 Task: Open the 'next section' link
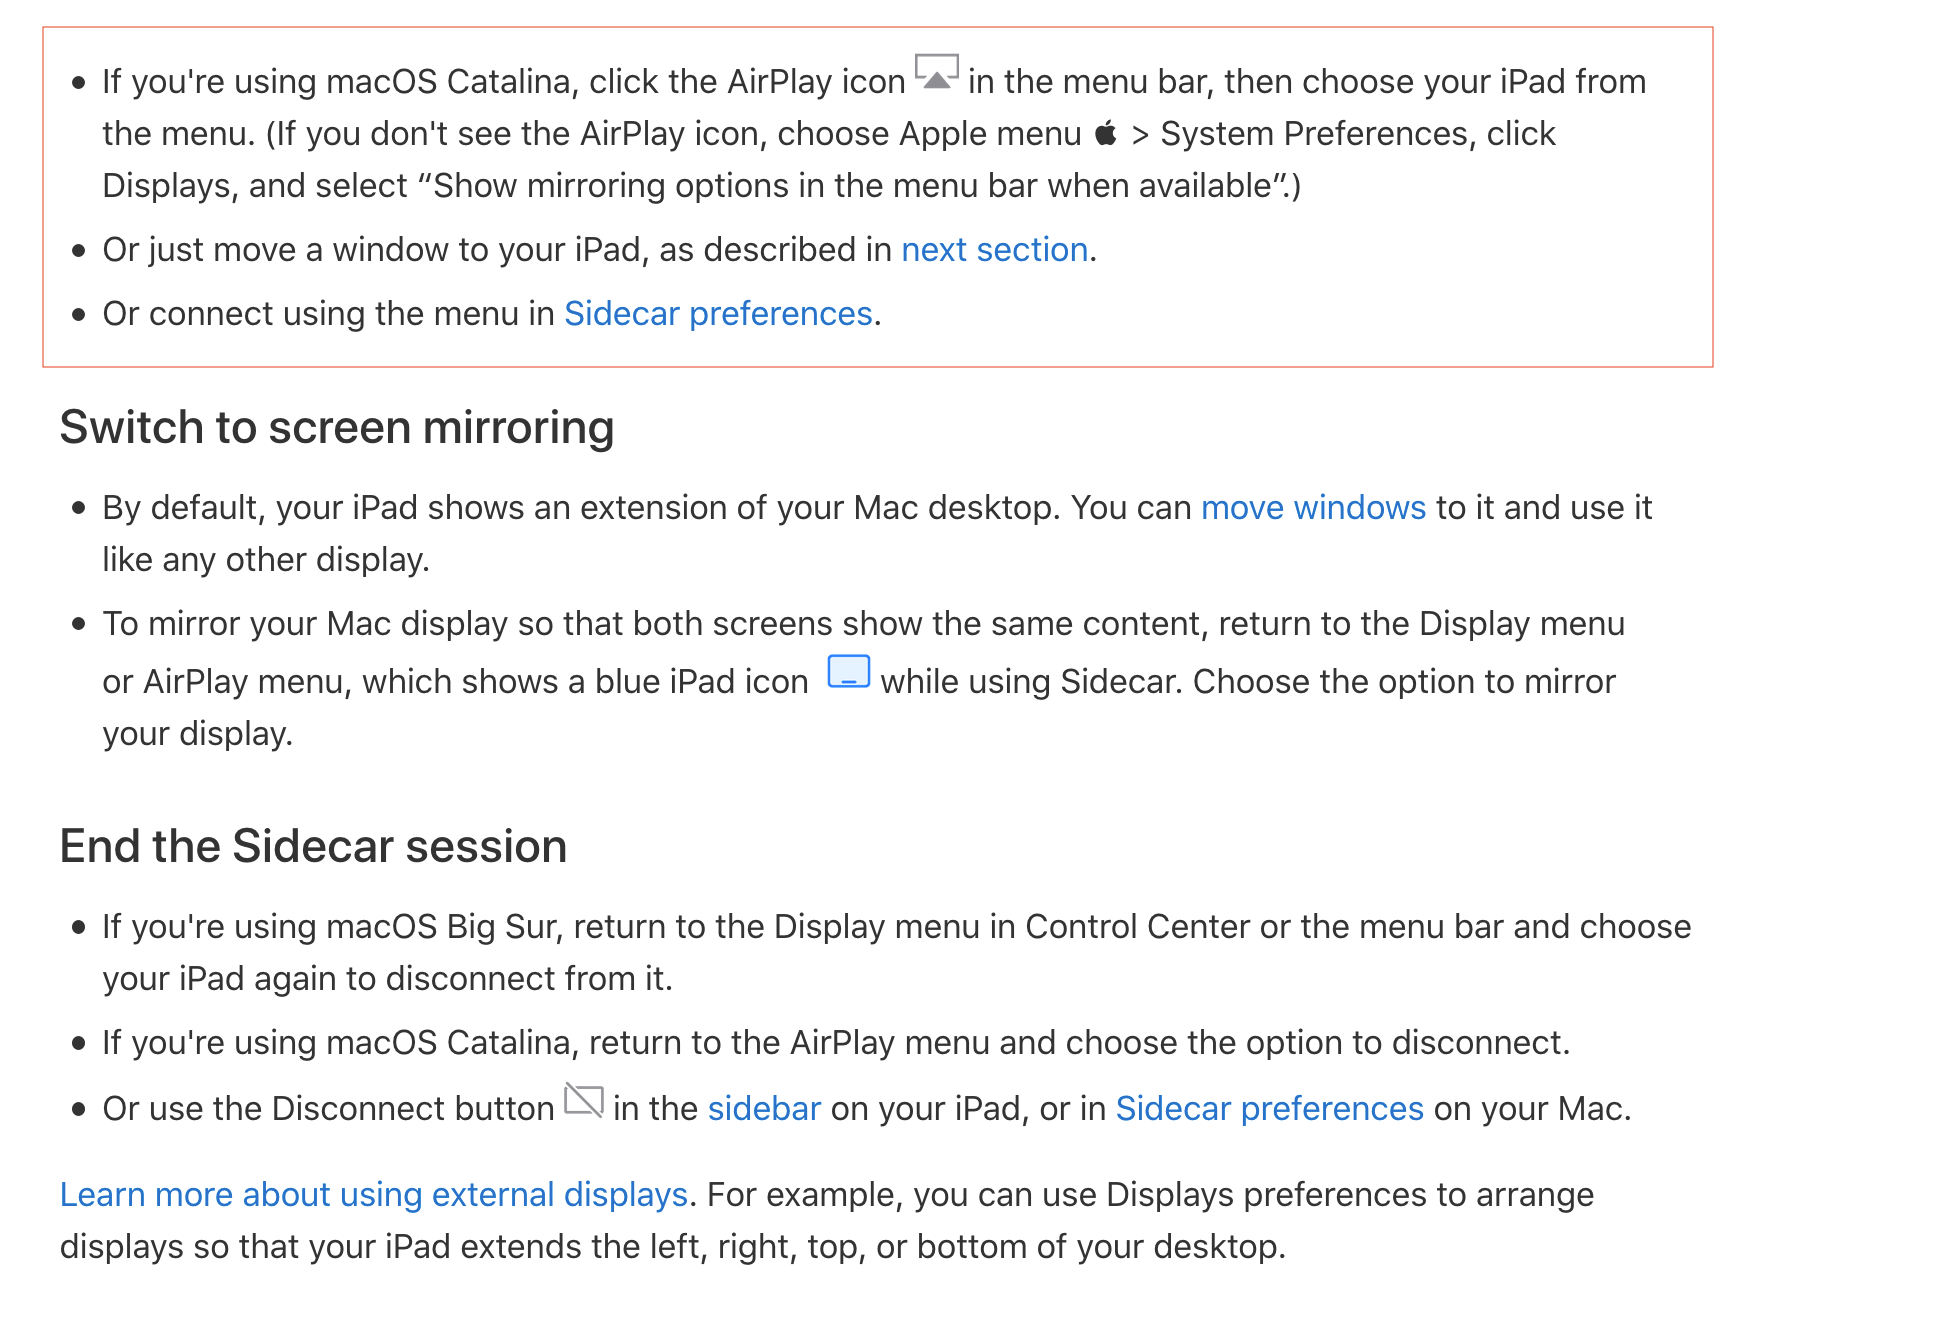coord(994,249)
